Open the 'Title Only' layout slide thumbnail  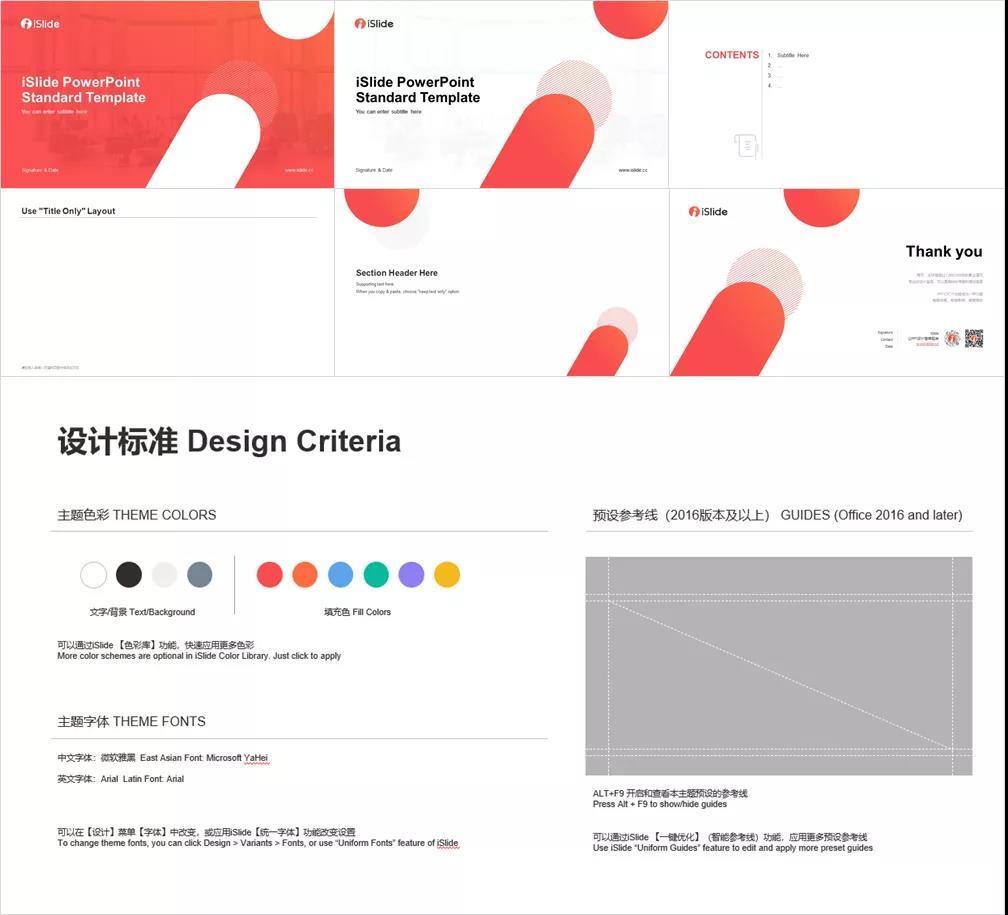tap(167, 282)
